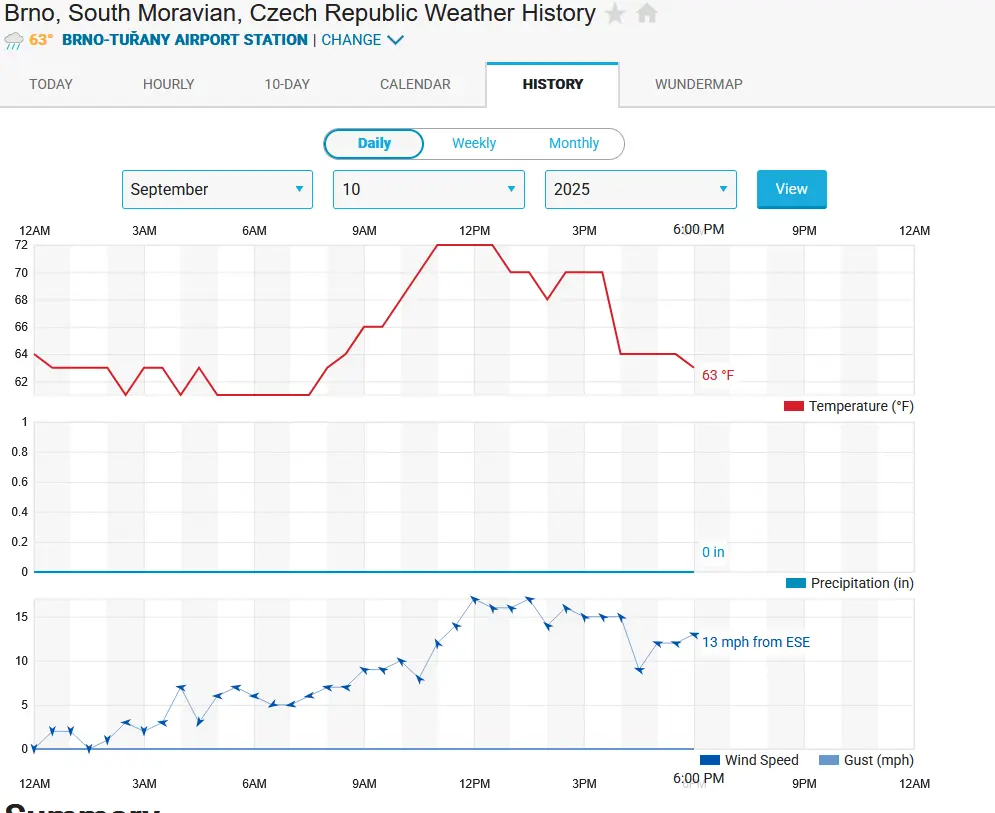Switch to the Monthly view
995x813 pixels.
tap(574, 143)
